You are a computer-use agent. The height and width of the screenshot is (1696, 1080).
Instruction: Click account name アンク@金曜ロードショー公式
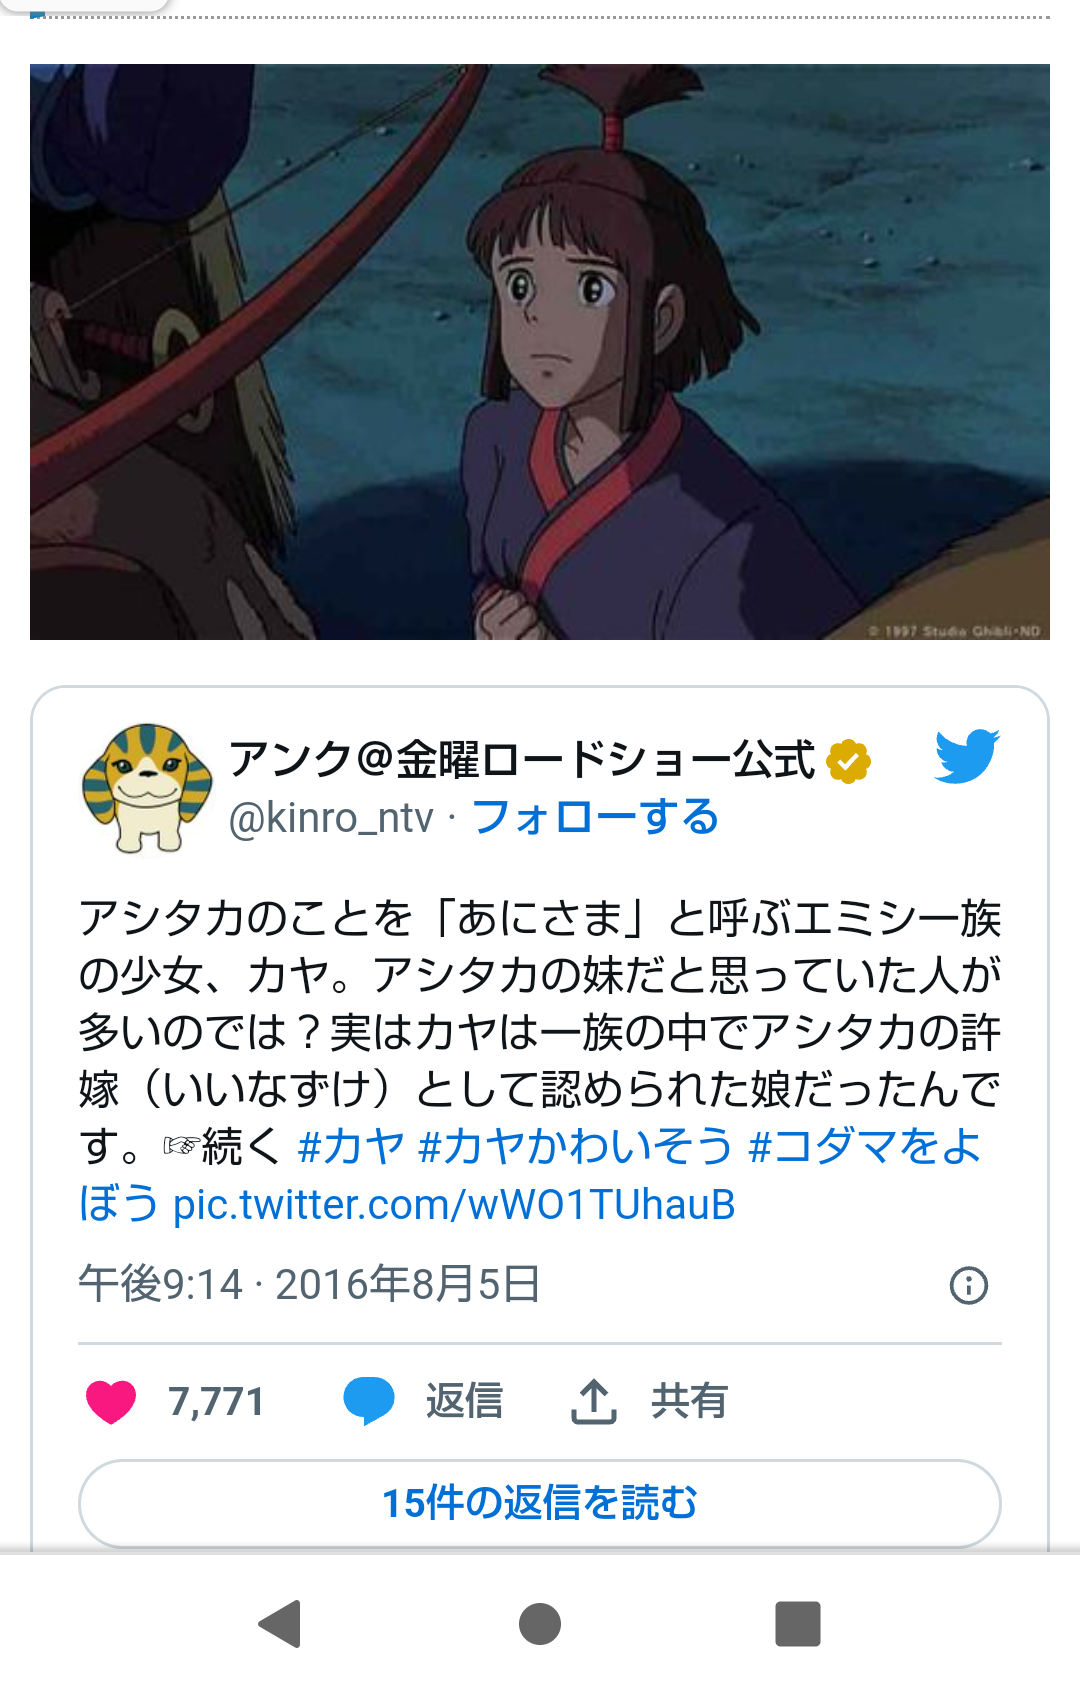522,760
